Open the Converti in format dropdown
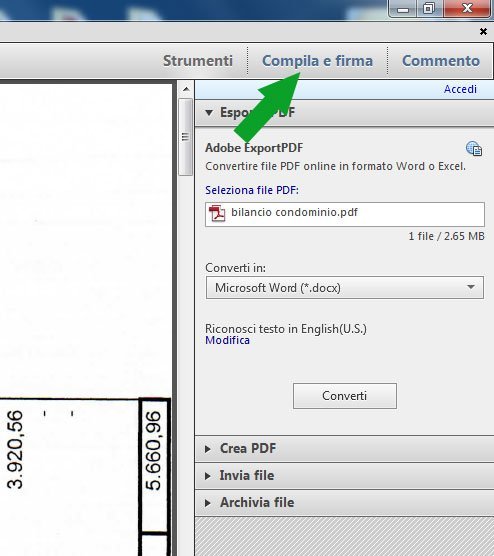 pyautogui.click(x=345, y=288)
